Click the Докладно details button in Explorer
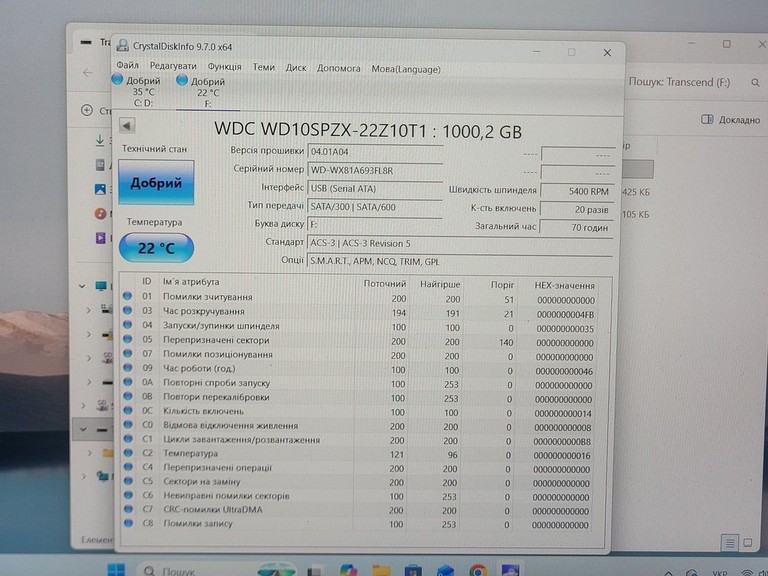The width and height of the screenshot is (768, 576). 731,120
